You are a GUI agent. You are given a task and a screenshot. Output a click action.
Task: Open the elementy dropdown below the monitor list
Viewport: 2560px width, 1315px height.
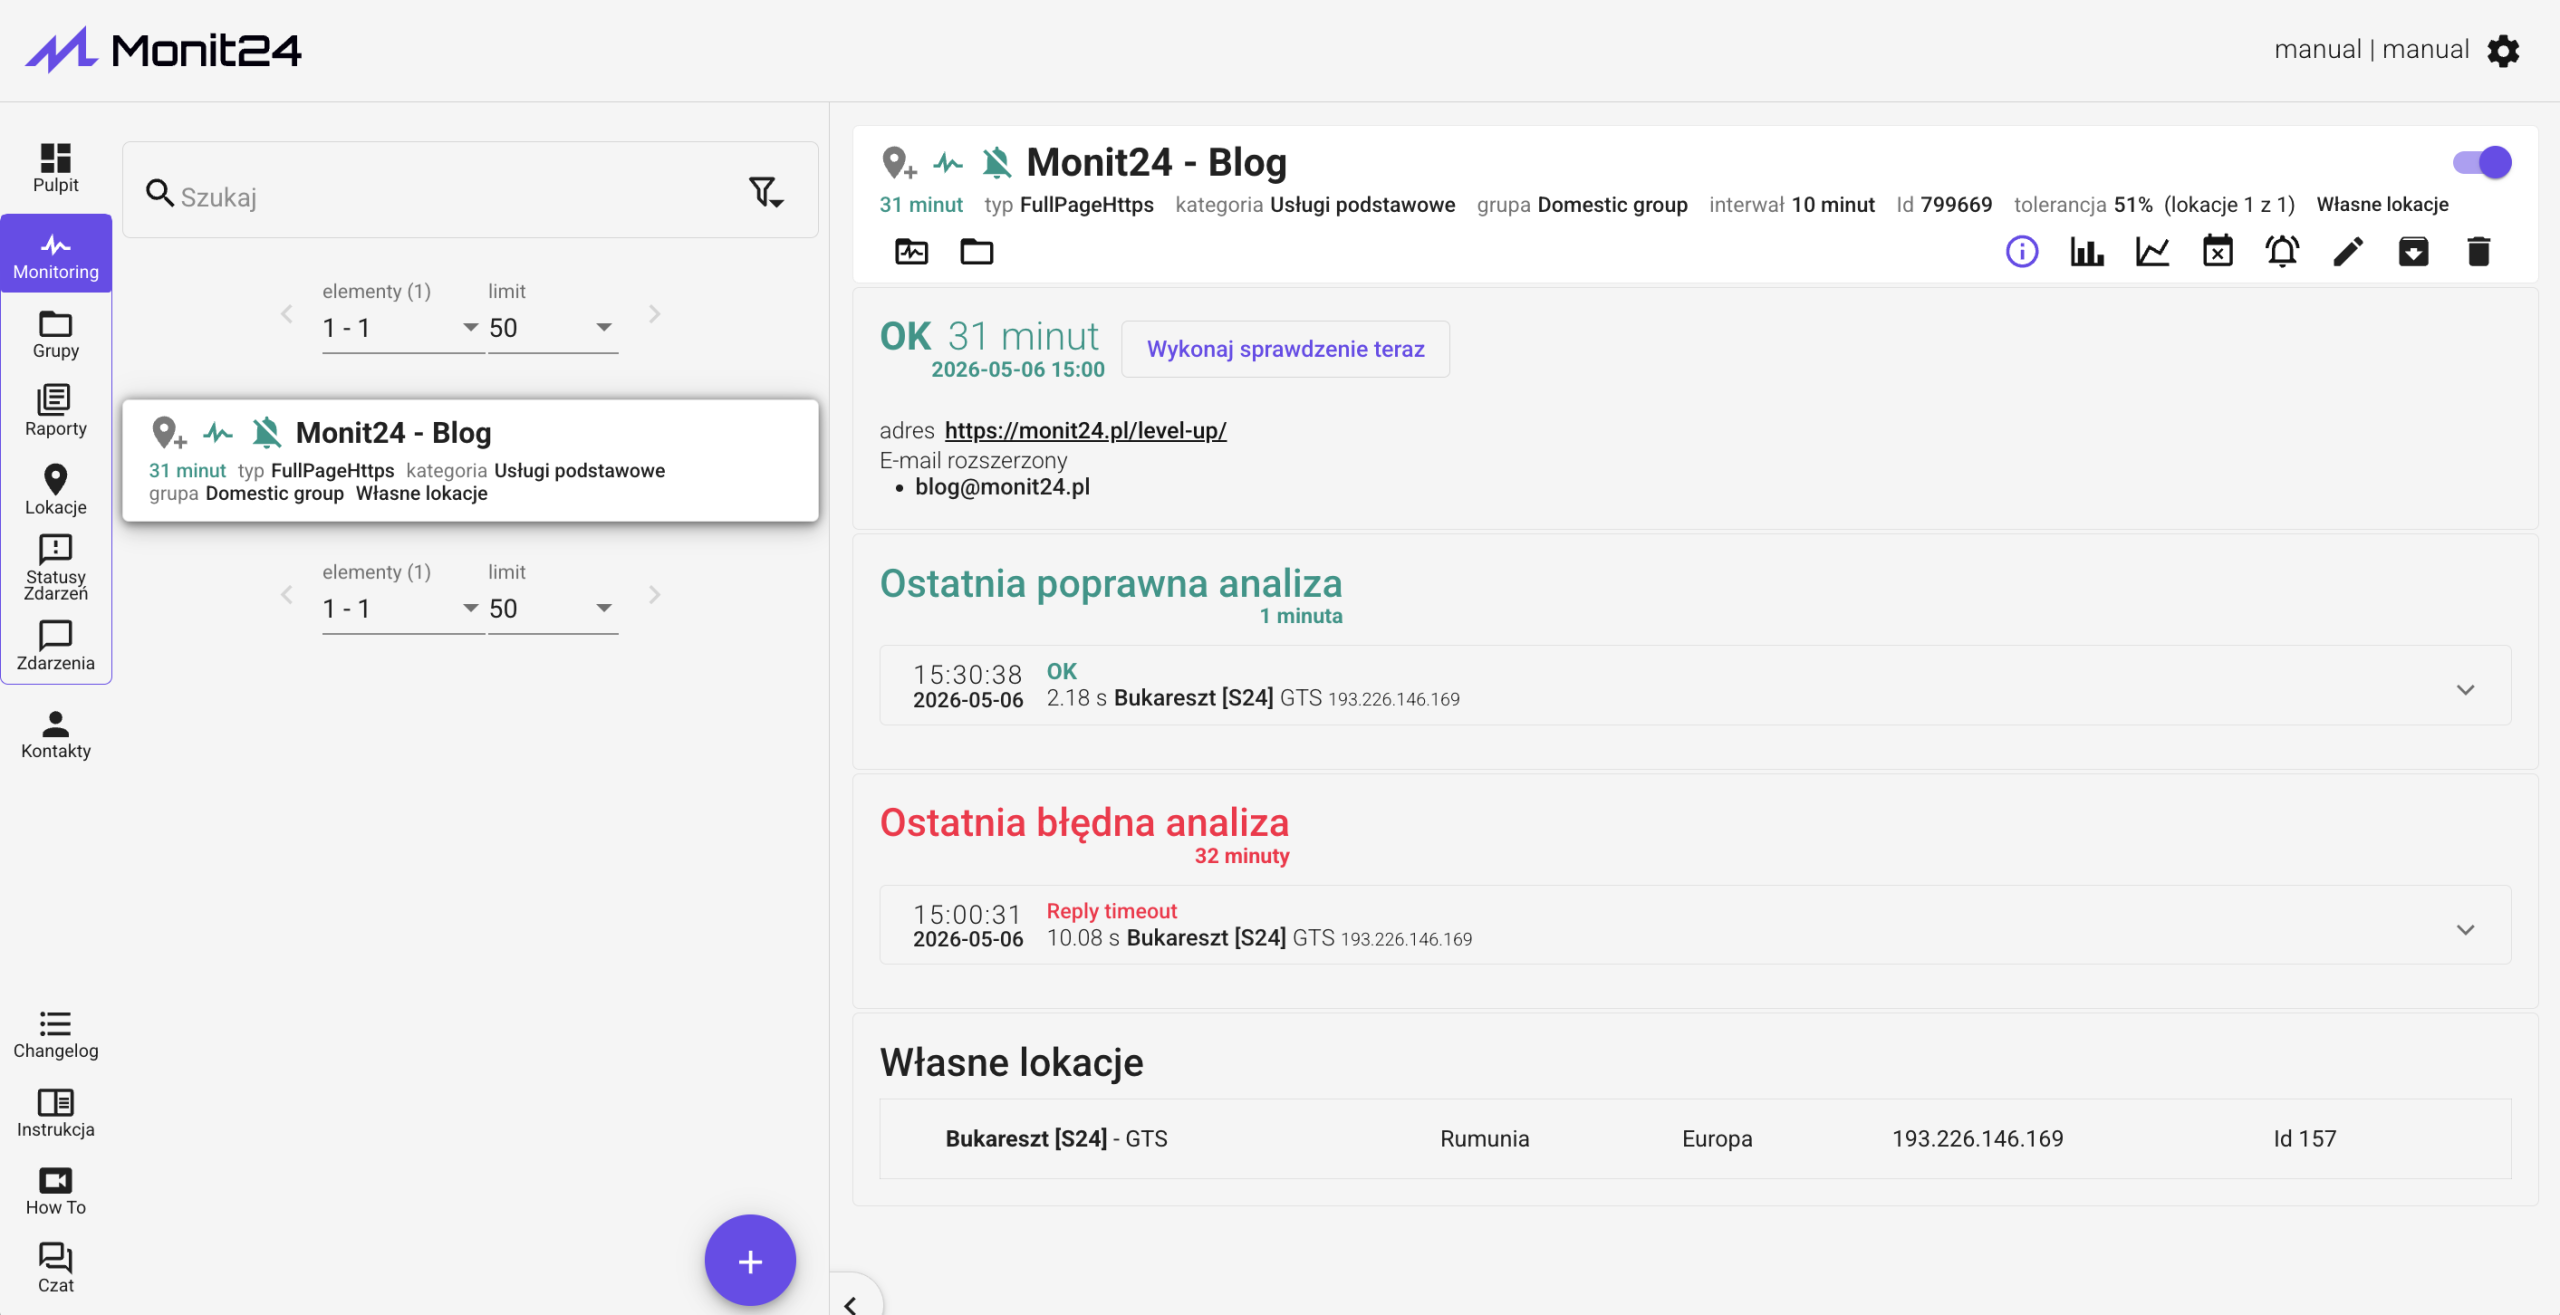click(402, 609)
